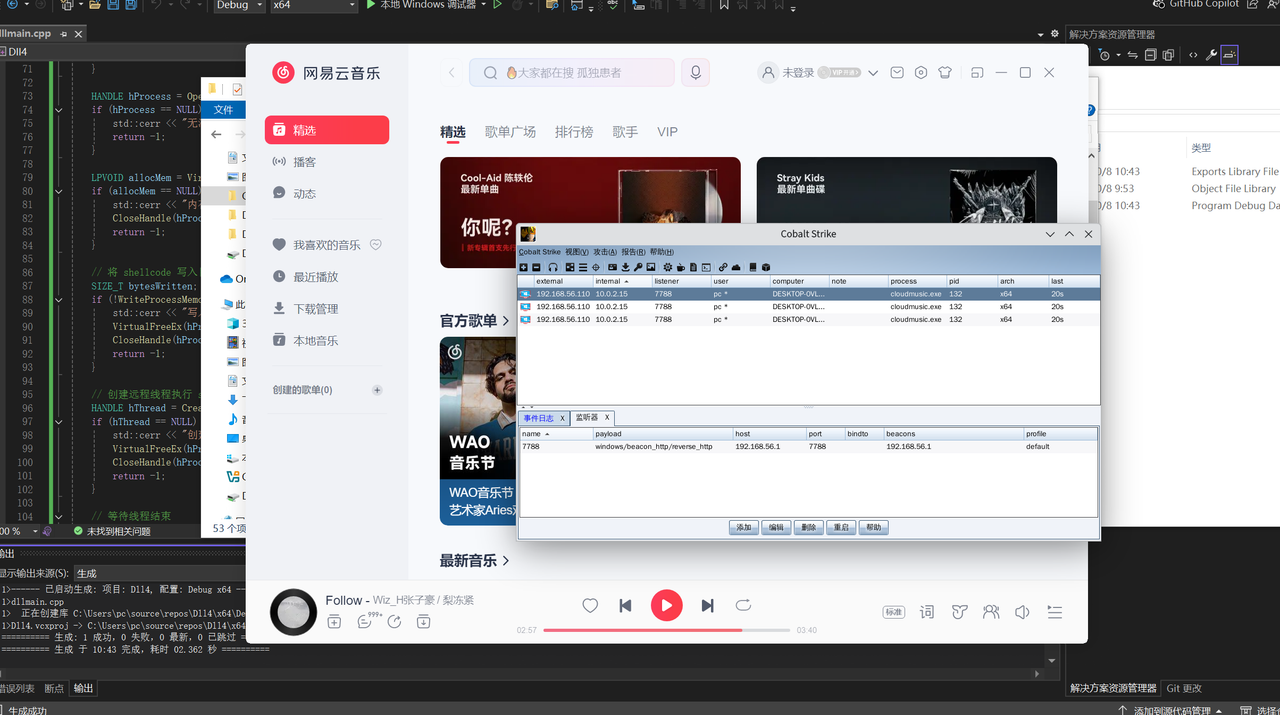Click the microphone voice search icon in NetEase Music

tap(696, 72)
